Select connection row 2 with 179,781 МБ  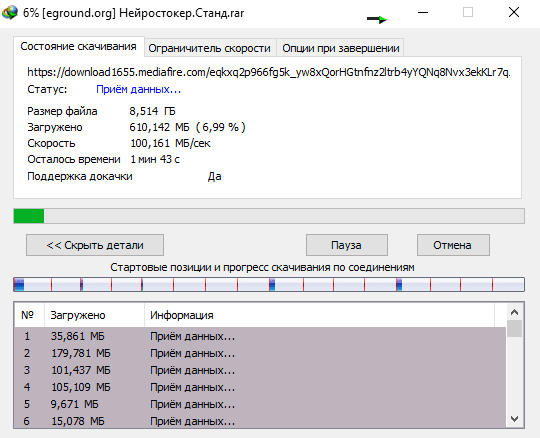pyautogui.click(x=260, y=353)
